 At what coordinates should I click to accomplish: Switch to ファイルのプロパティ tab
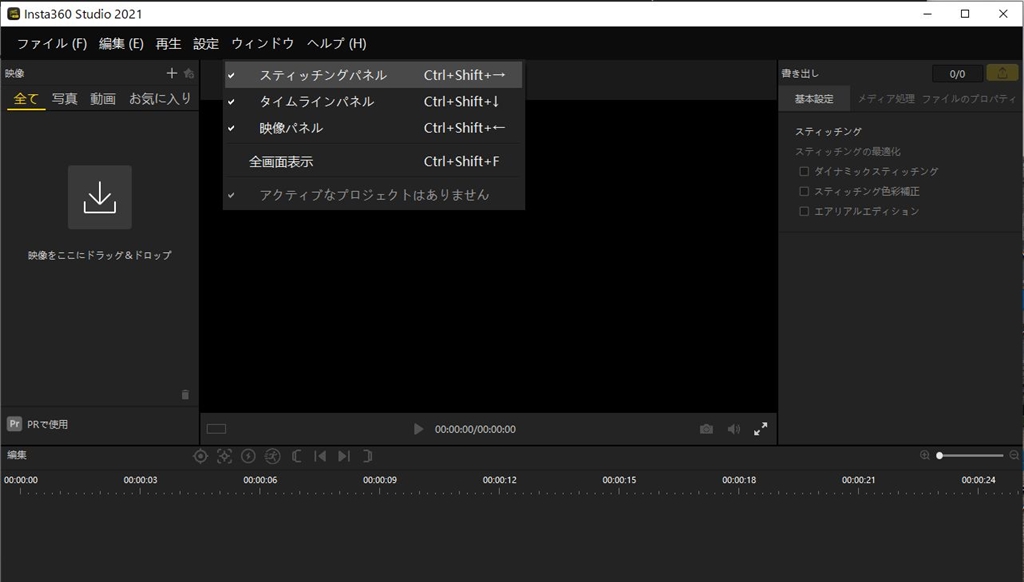click(968, 99)
